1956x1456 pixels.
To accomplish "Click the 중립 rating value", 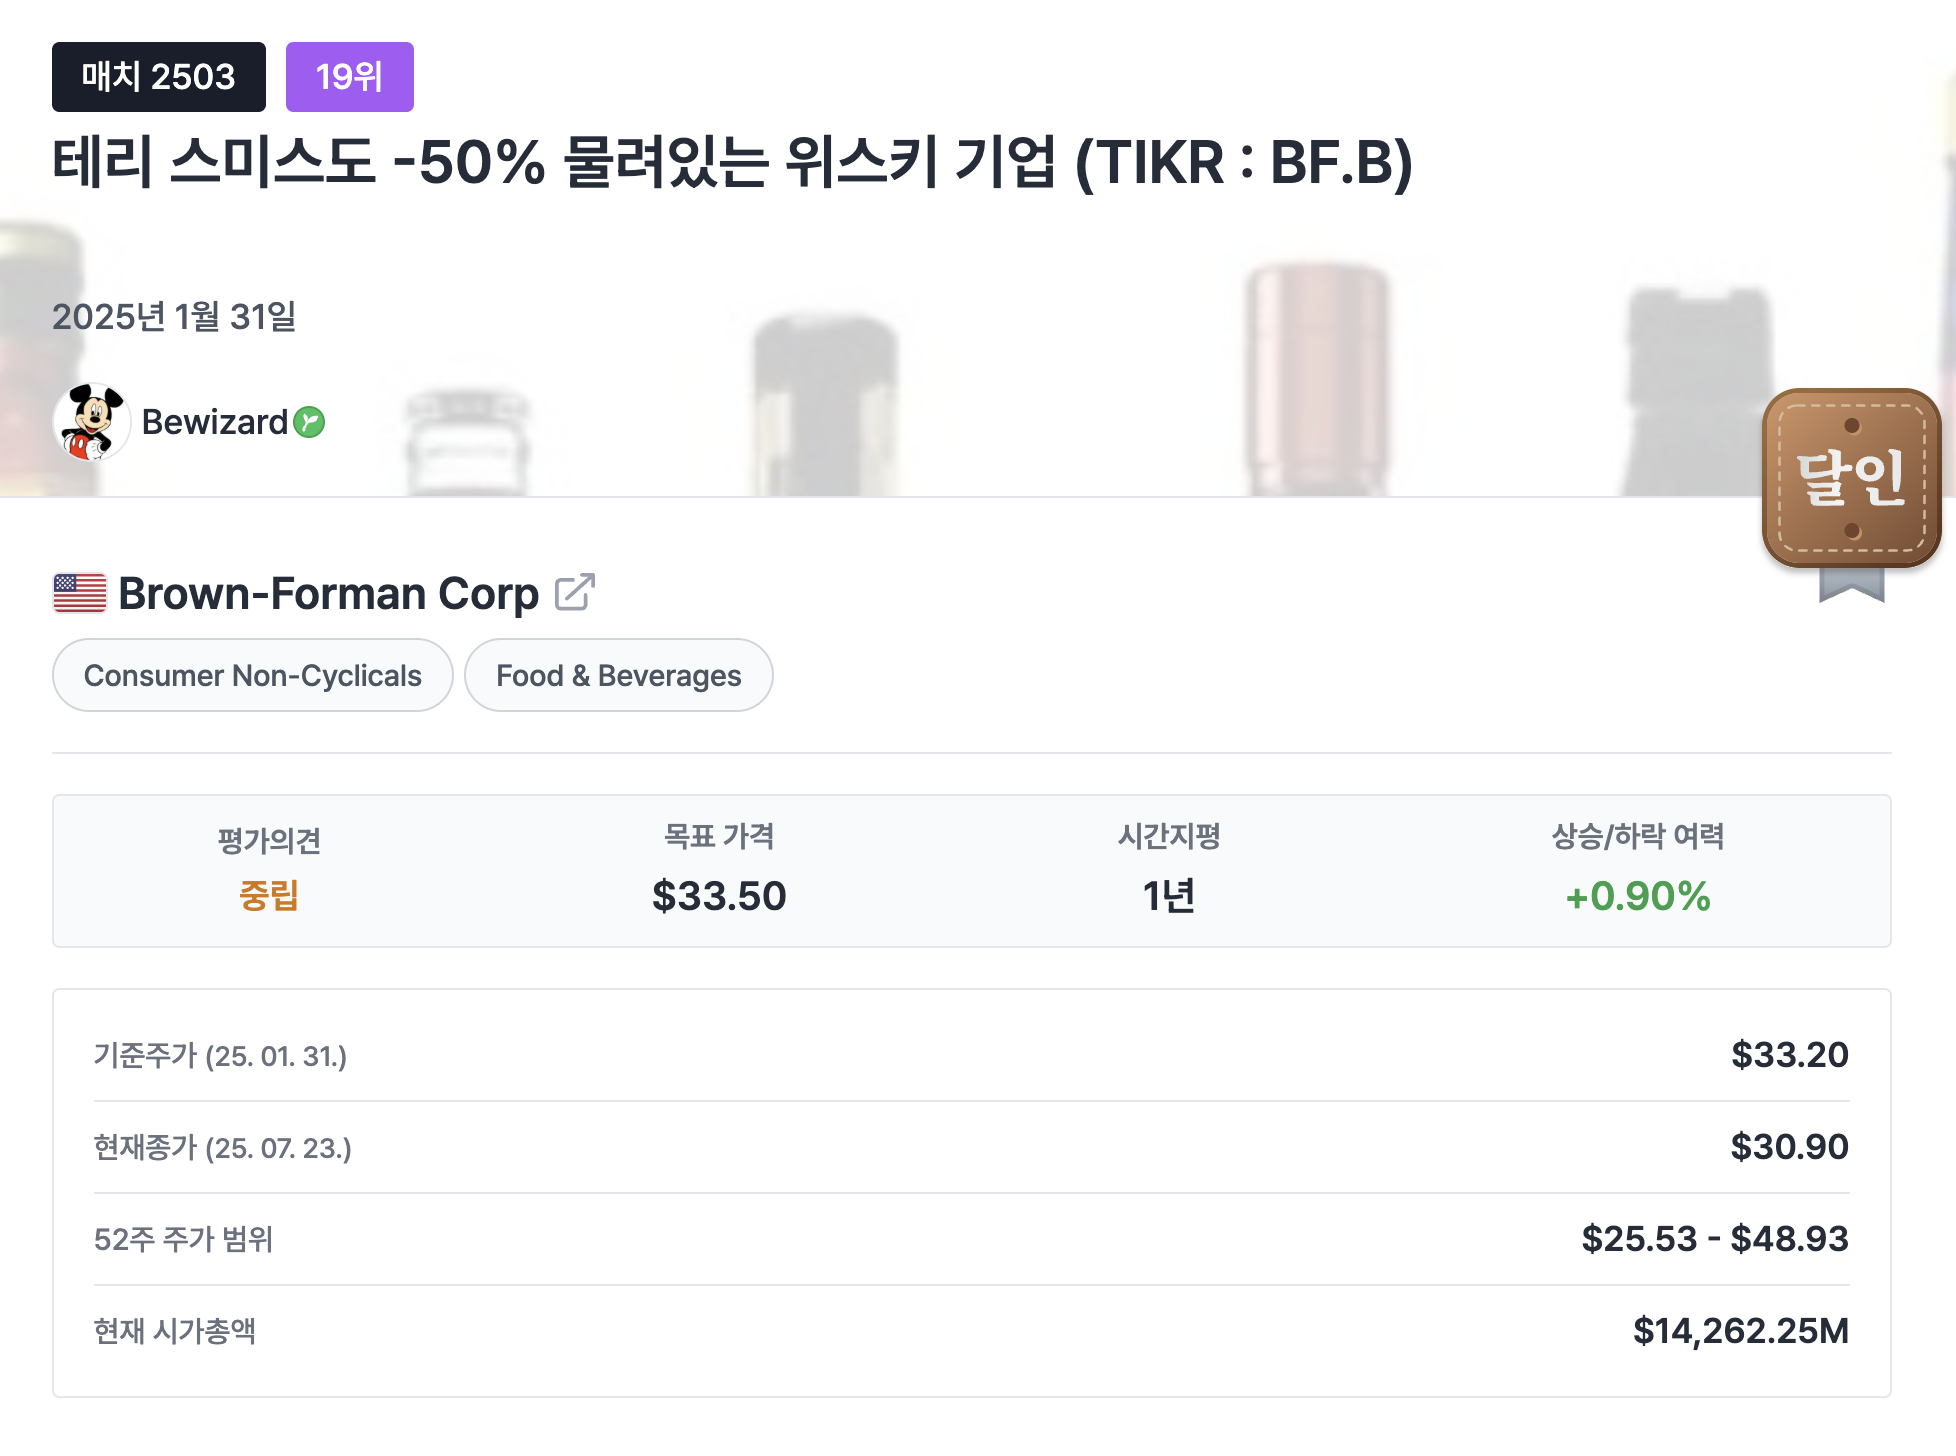I will [x=269, y=895].
